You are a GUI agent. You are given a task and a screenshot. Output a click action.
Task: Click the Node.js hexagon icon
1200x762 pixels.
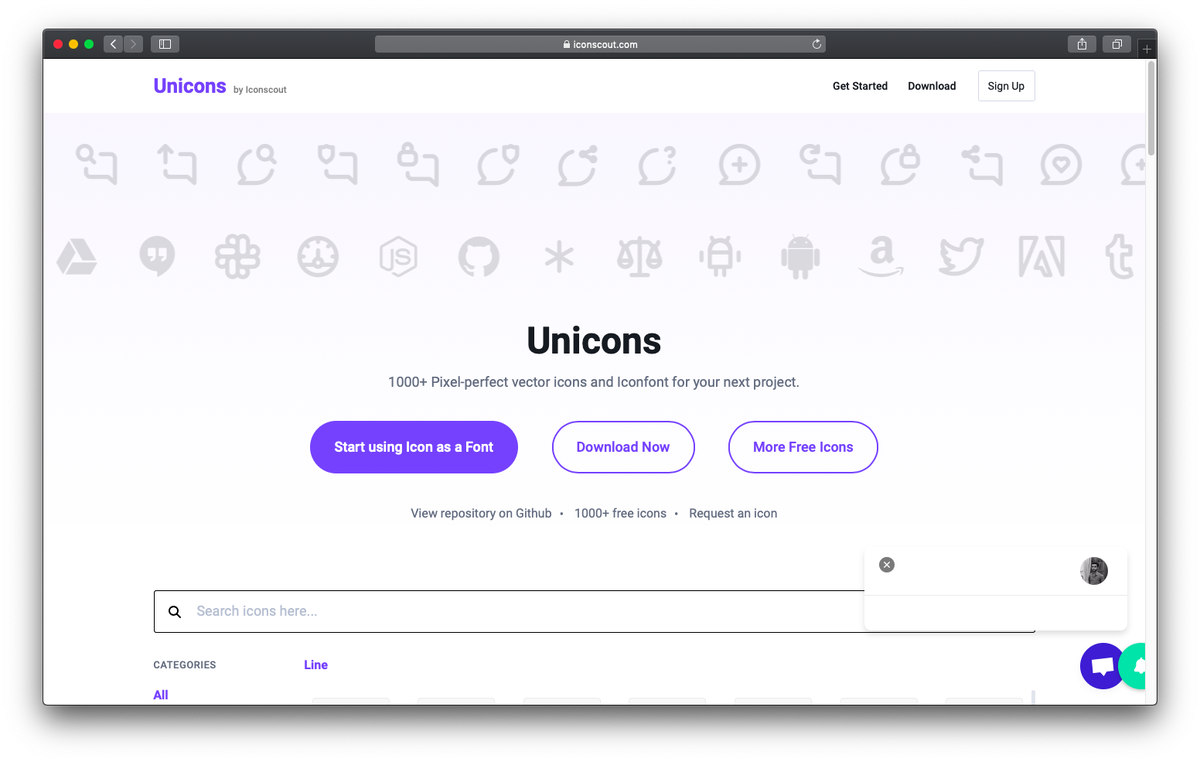pyautogui.click(x=398, y=257)
